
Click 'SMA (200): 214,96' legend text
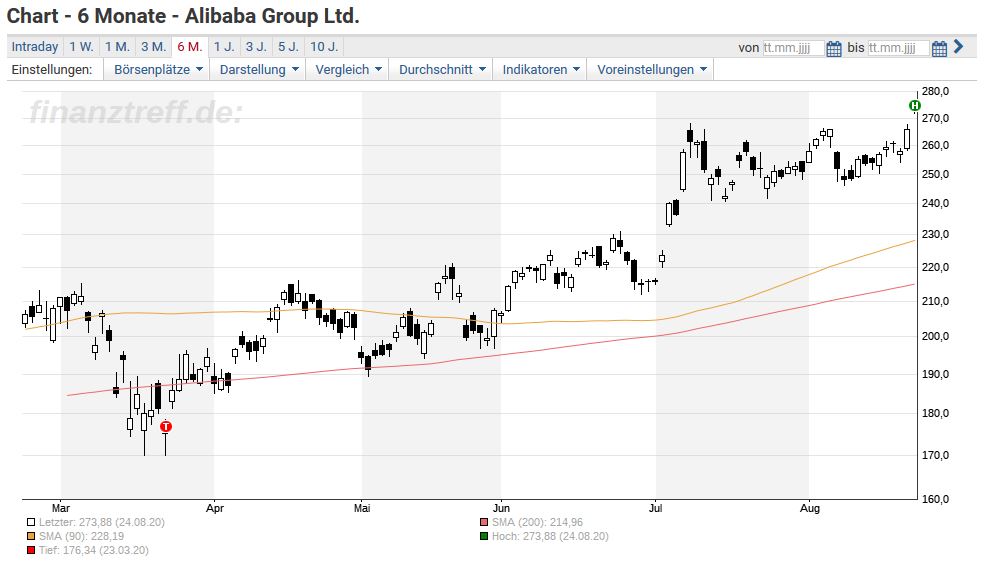click(x=537, y=523)
